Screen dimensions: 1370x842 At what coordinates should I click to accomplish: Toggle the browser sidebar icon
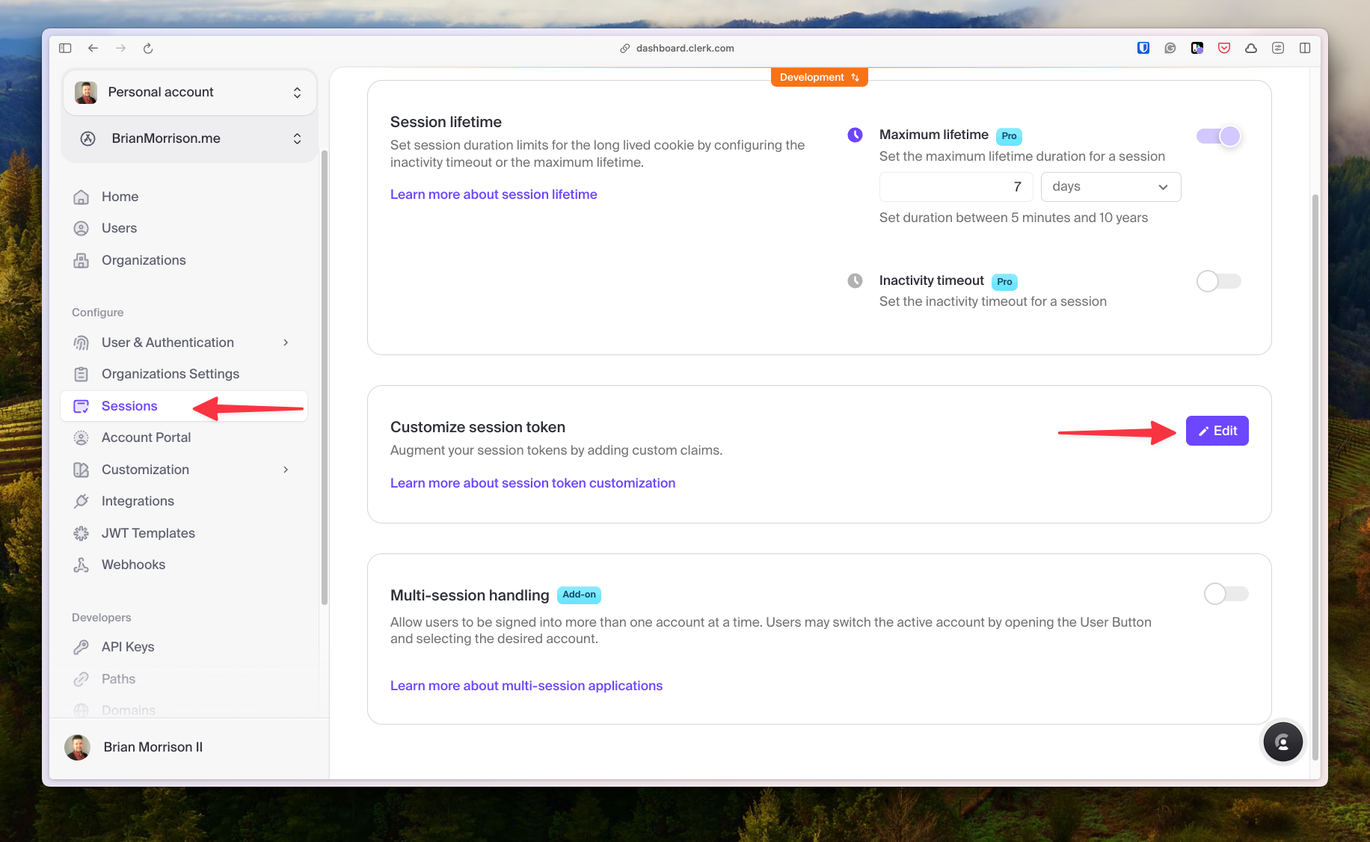tap(65, 48)
